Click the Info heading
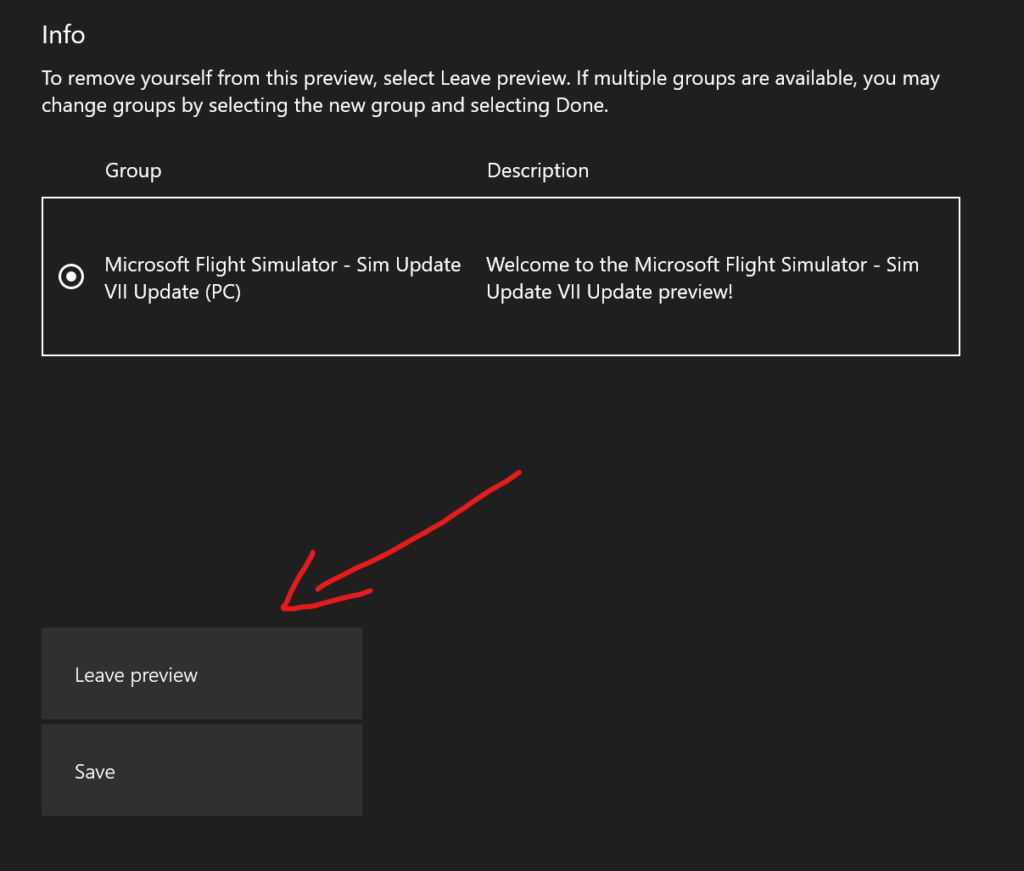1024x871 pixels. (63, 35)
